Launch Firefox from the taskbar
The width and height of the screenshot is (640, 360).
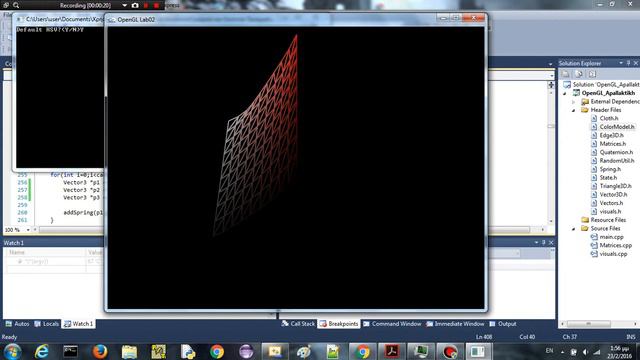100,351
